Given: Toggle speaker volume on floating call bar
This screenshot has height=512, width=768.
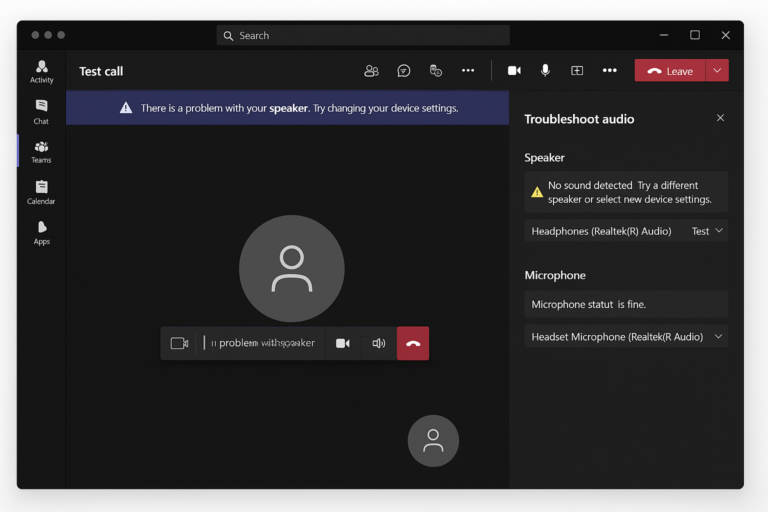Looking at the screenshot, I should pyautogui.click(x=379, y=343).
